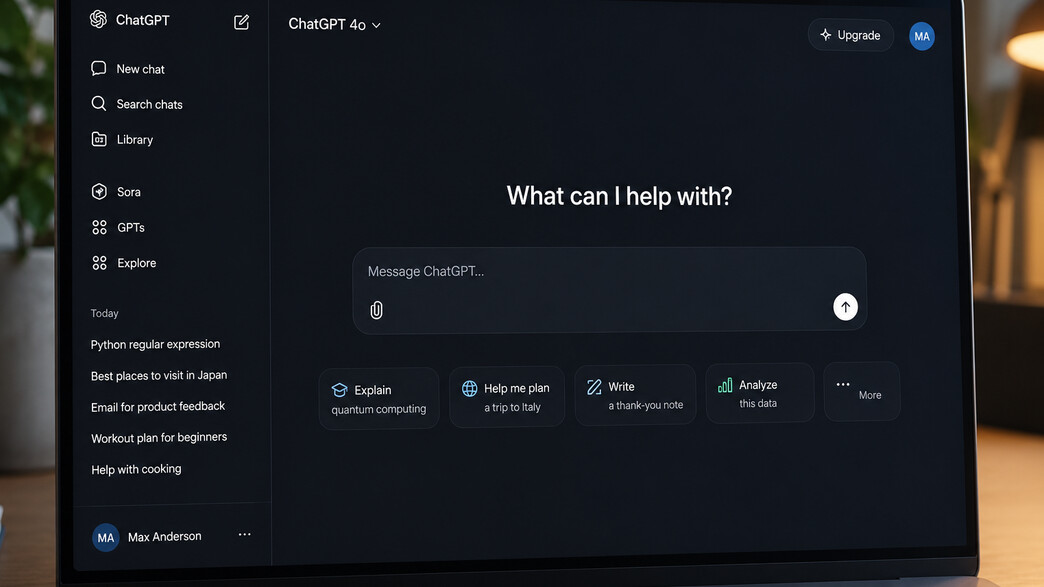This screenshot has height=587, width=1044.
Task: Open Best places to visit in Japan chat
Action: coord(158,375)
